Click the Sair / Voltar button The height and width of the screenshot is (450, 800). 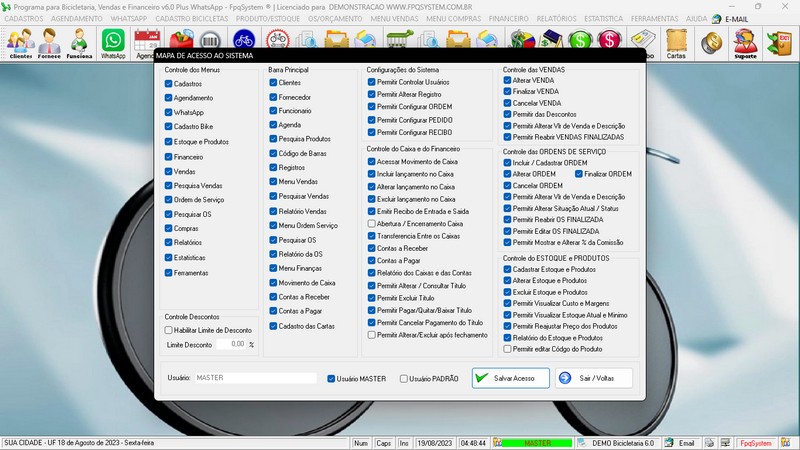coord(594,378)
